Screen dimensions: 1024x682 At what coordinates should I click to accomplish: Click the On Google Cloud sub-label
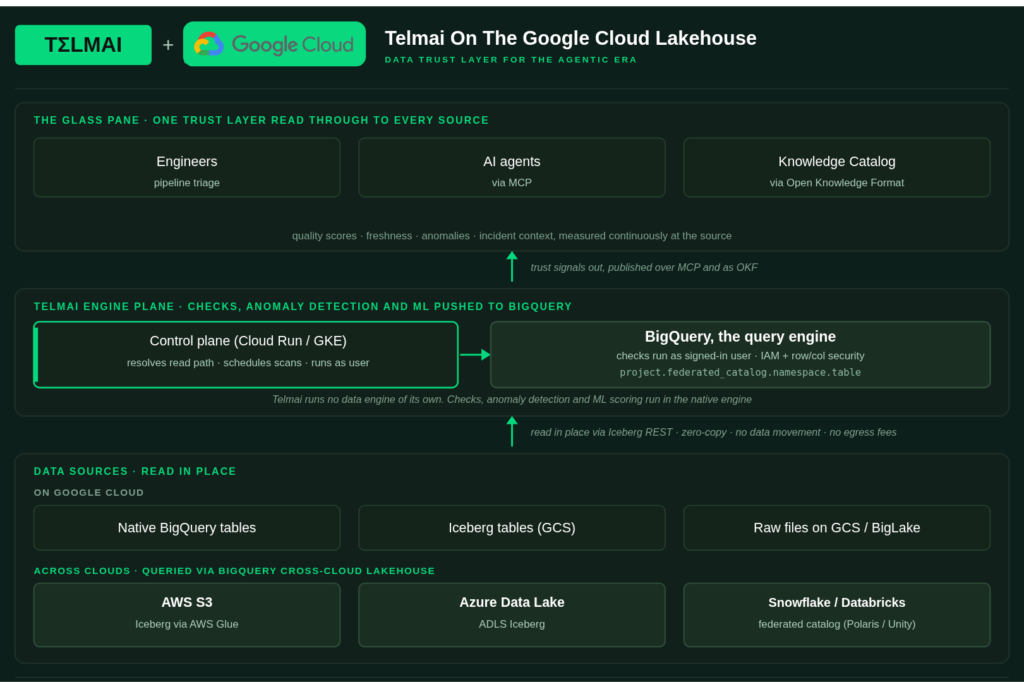coord(88,493)
